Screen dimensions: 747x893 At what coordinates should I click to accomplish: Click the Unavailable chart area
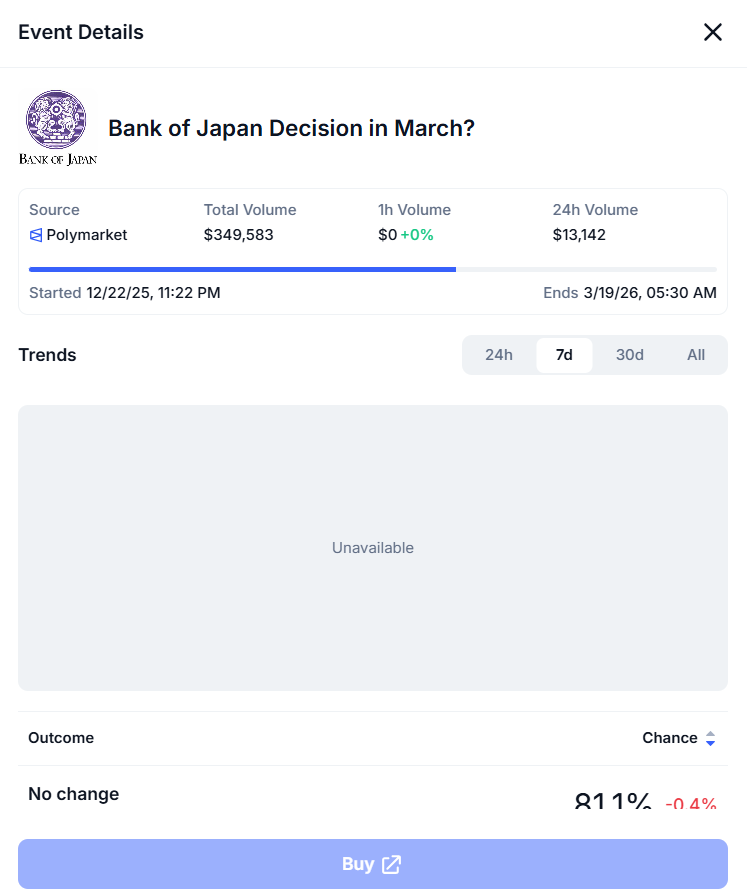373,548
